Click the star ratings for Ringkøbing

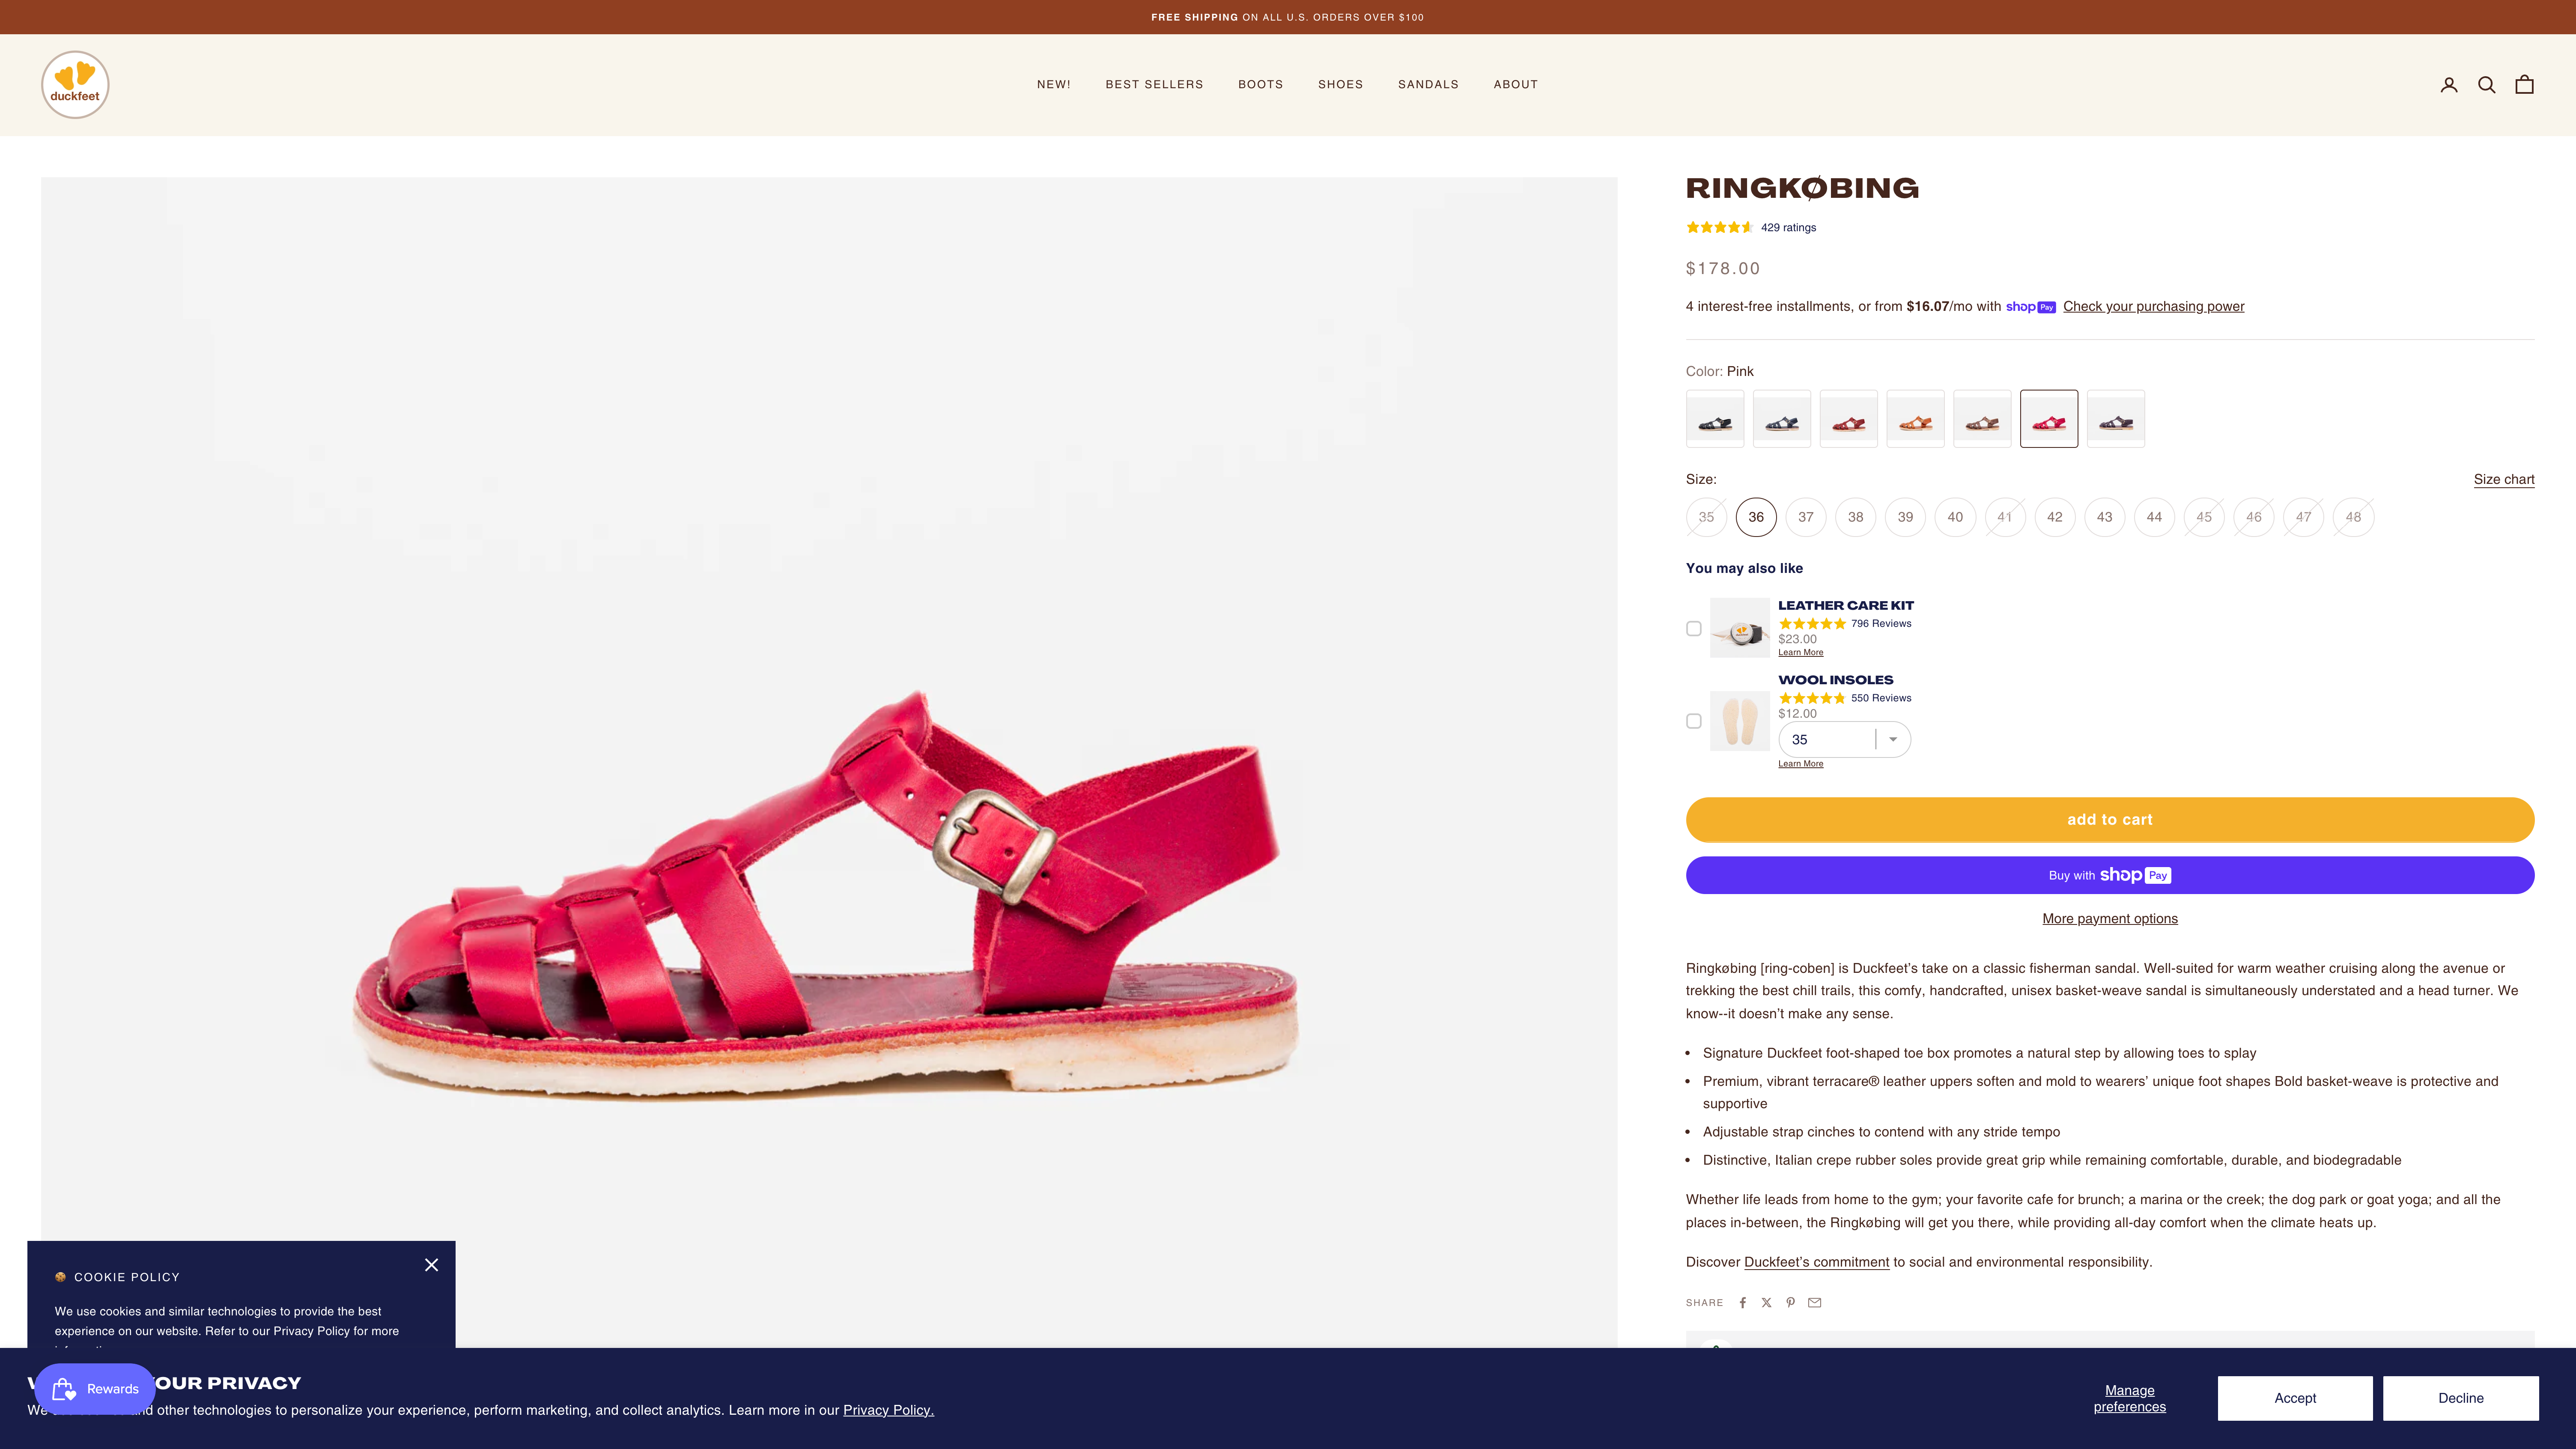[1720, 228]
